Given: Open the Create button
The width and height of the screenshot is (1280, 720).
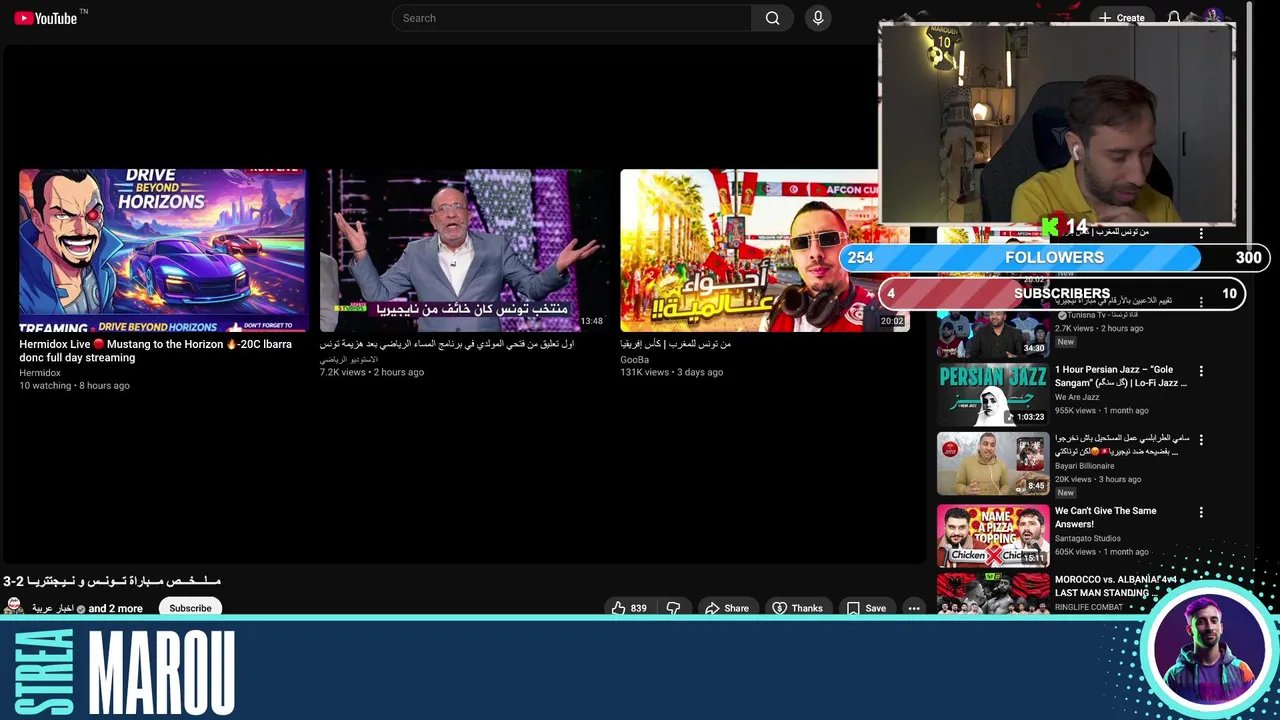Looking at the screenshot, I should pos(1122,18).
